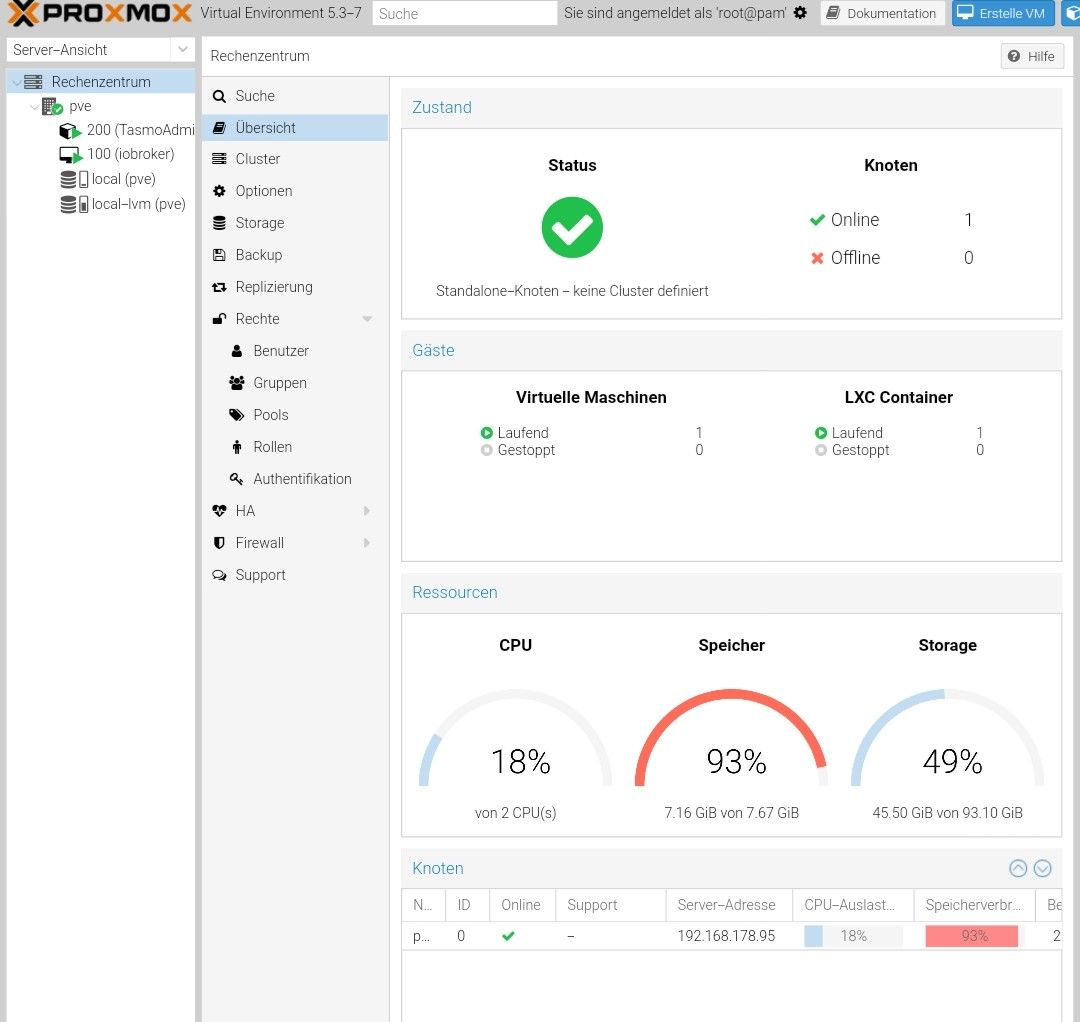Screen dimensions: 1080x1022
Task: Click the Cluster server-stack icon
Action: coord(219,159)
